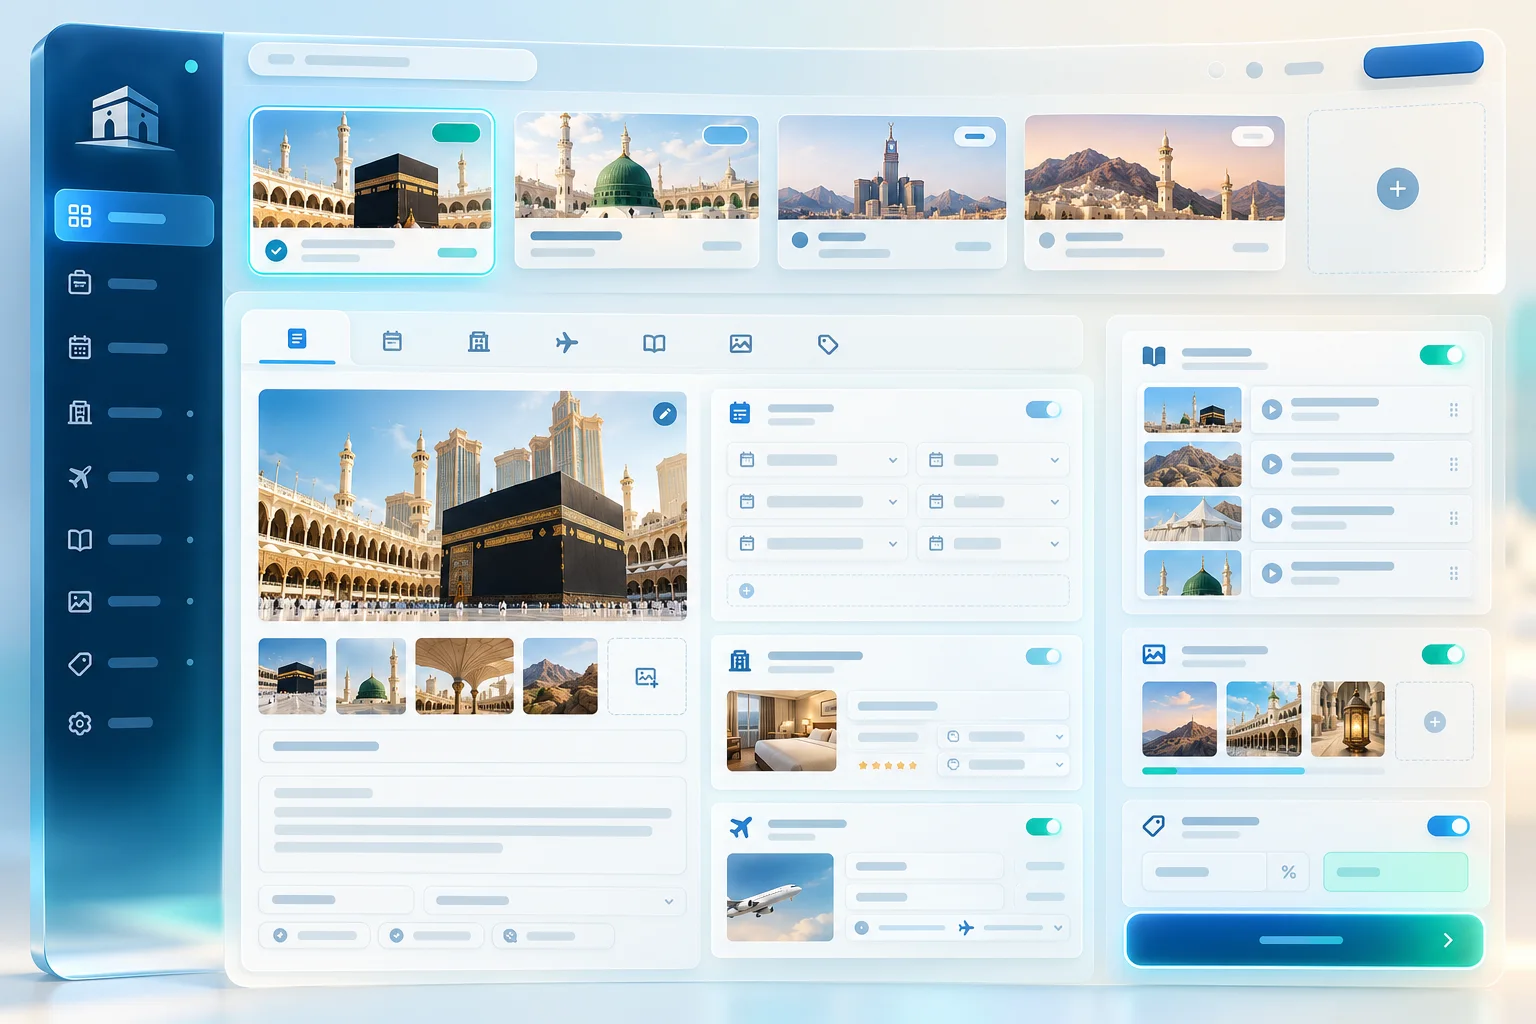
Task: Expand third schedule row right date dropdown
Action: [993, 544]
